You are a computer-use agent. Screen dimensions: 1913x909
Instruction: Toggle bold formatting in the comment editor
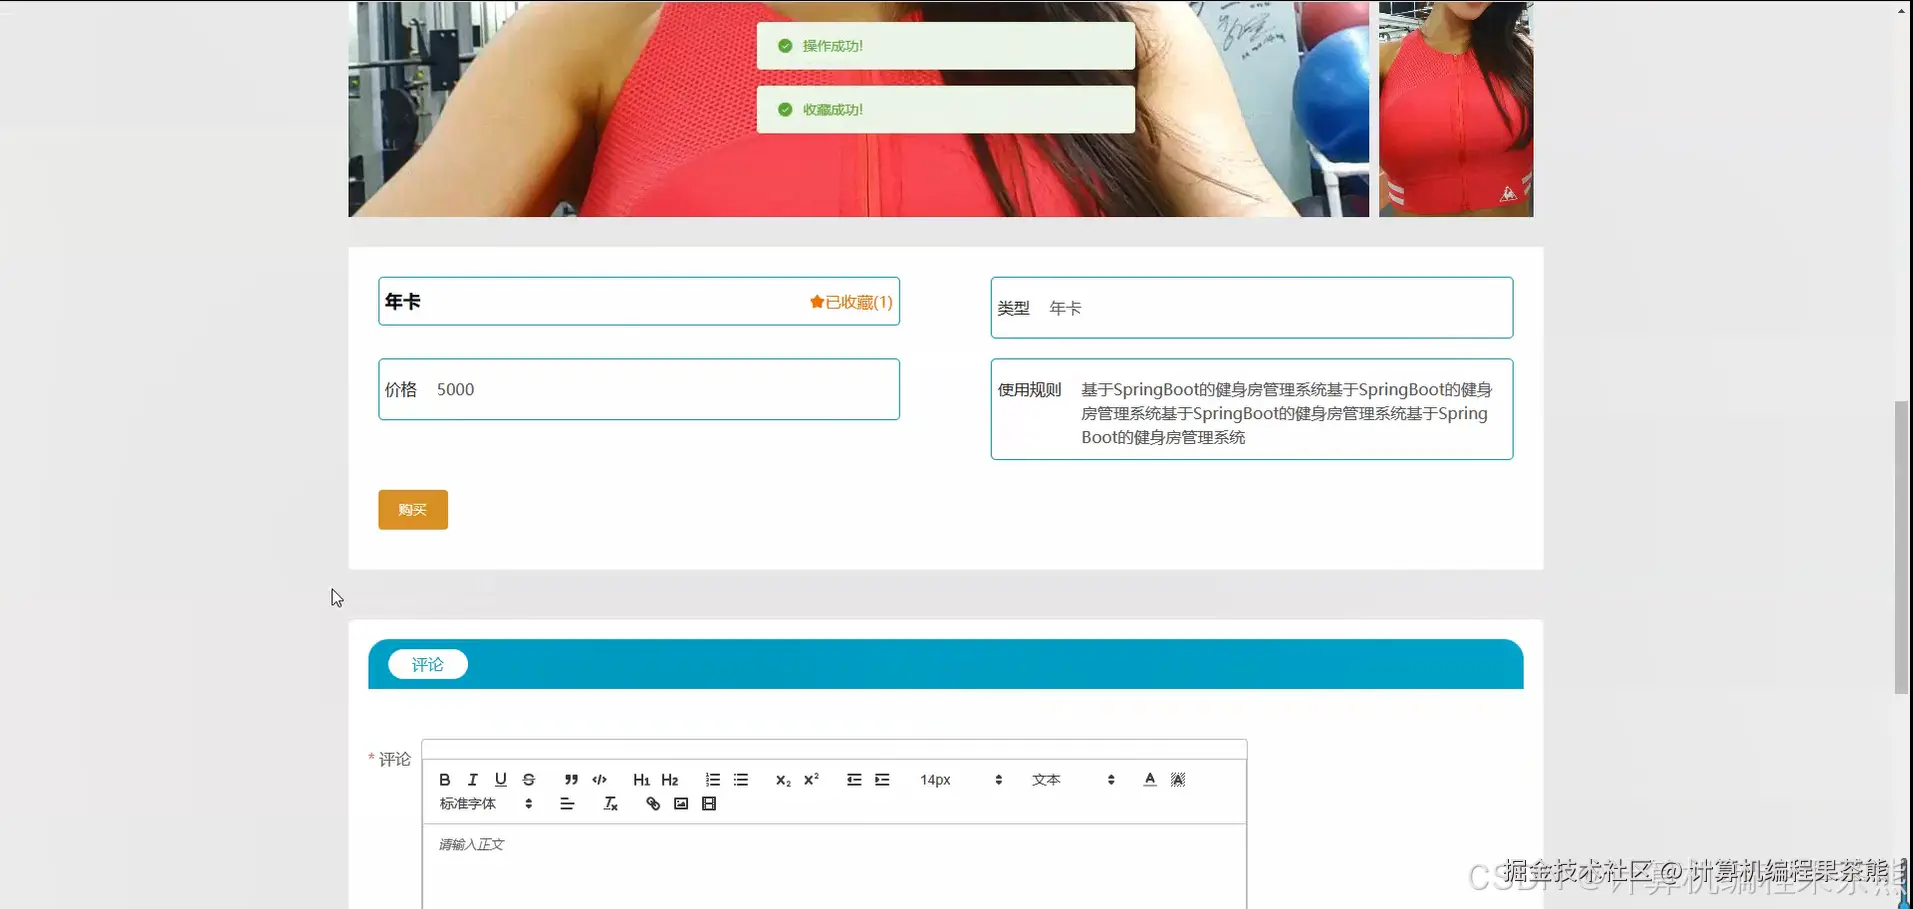pyautogui.click(x=443, y=779)
